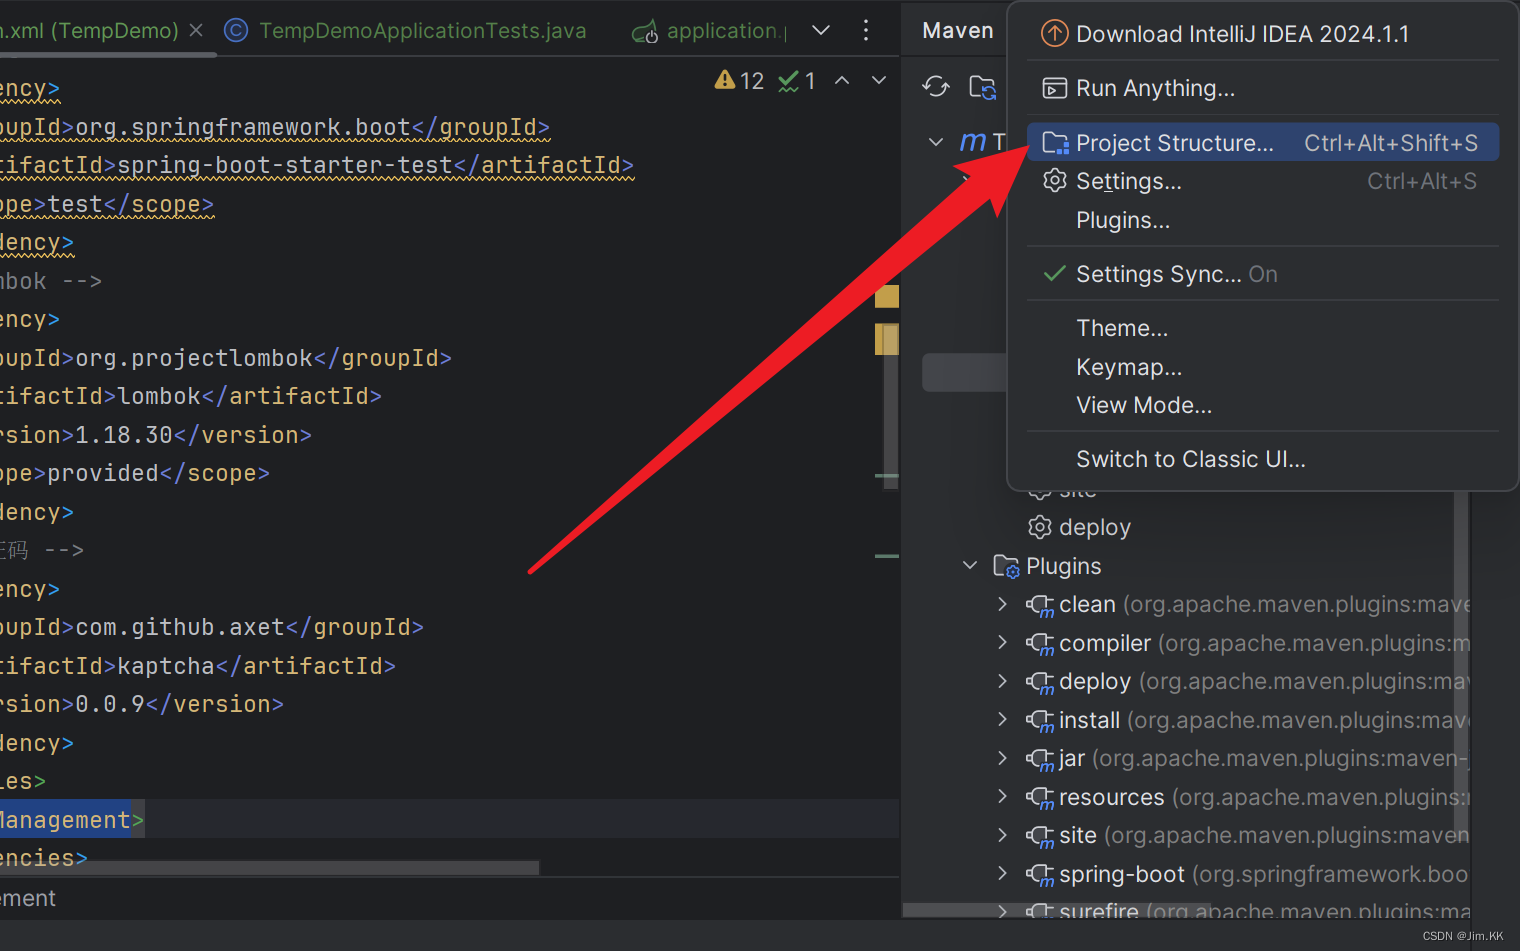The height and width of the screenshot is (951, 1520).
Task: Expand the clean plugin node
Action: pos(1002,603)
